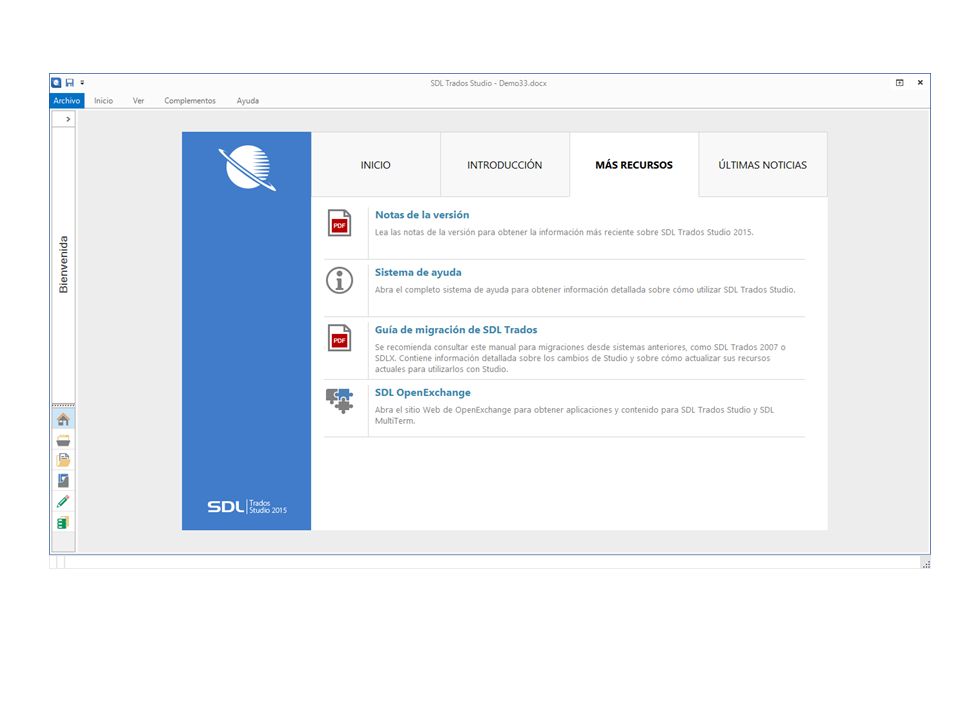This screenshot has height=720, width=960.
Task: Open the Complementos ribbon tab
Action: pyautogui.click(x=190, y=100)
